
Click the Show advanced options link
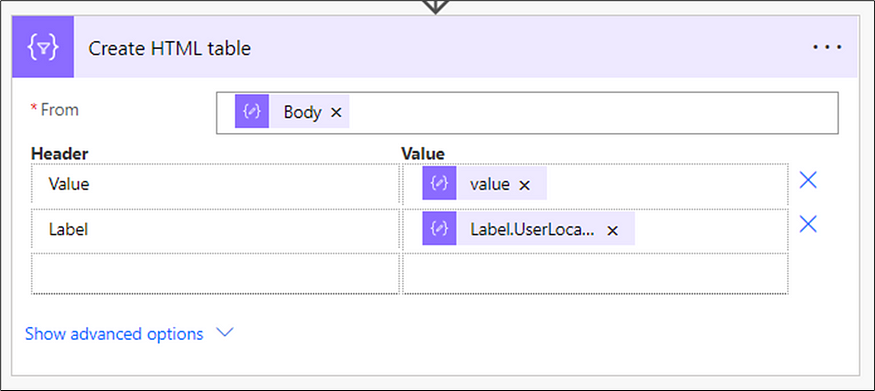point(114,334)
